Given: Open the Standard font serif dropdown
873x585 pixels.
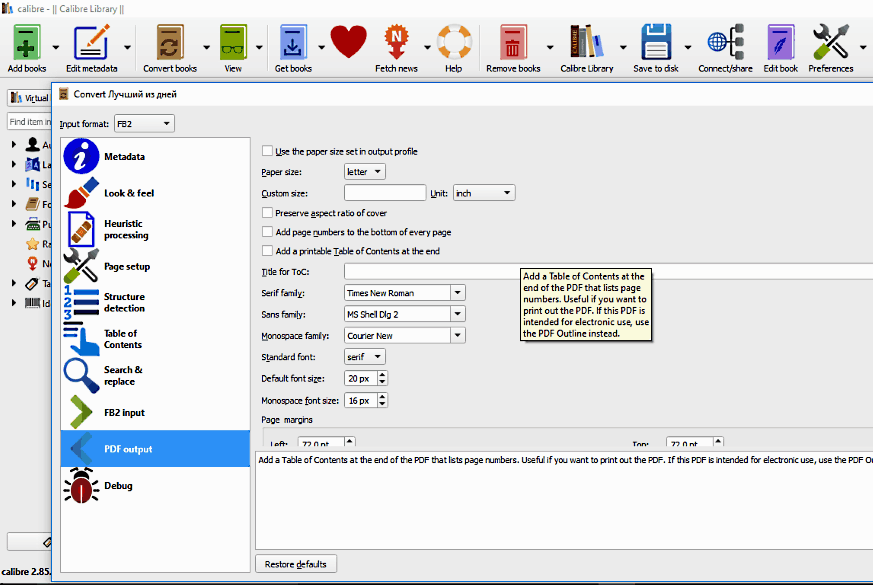Looking at the screenshot, I should pyautogui.click(x=365, y=357).
